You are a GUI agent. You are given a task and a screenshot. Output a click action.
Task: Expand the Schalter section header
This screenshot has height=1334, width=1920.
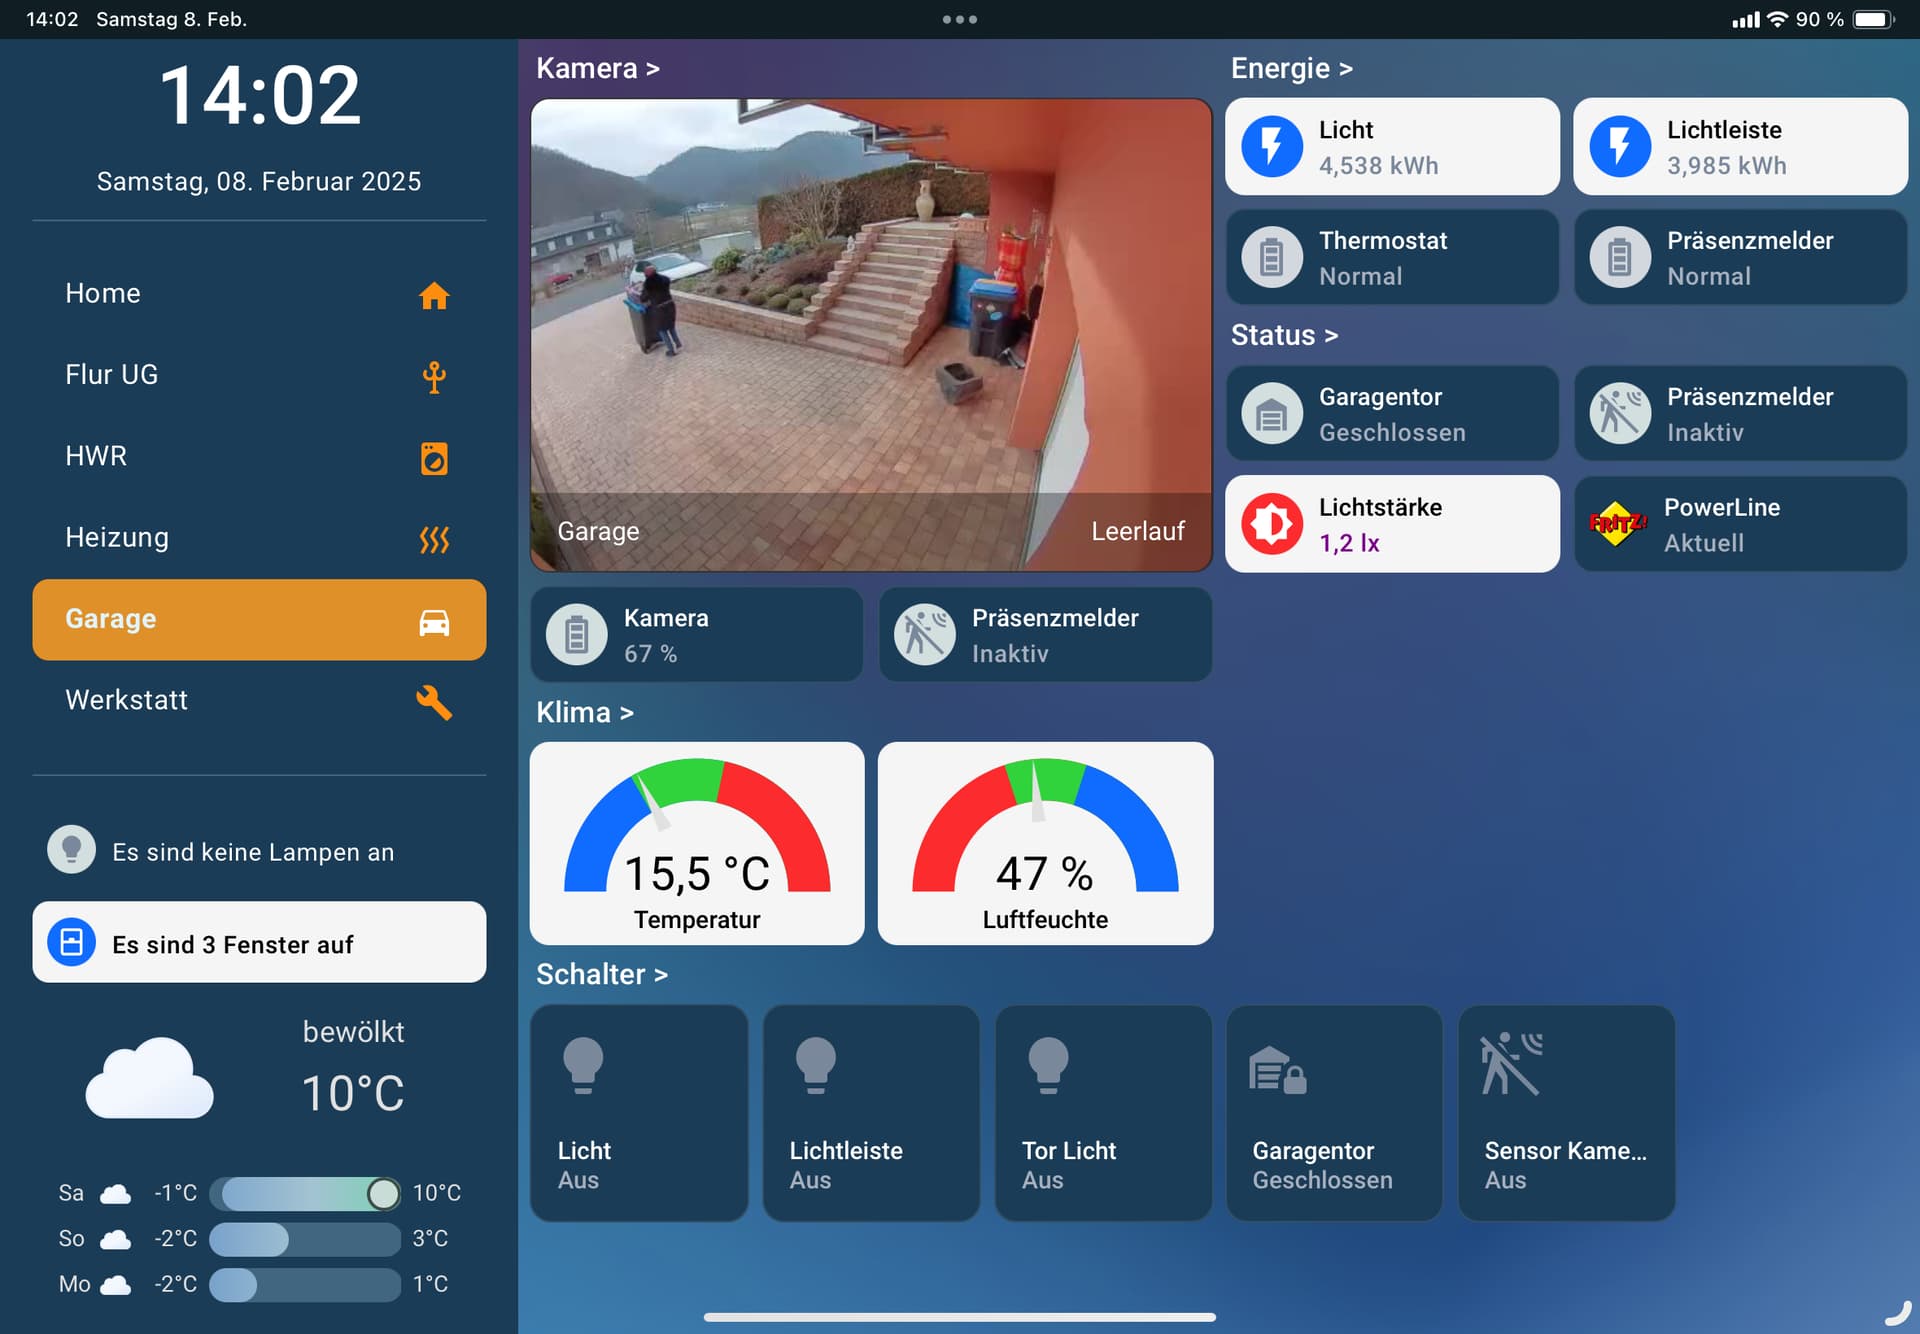pyautogui.click(x=601, y=974)
